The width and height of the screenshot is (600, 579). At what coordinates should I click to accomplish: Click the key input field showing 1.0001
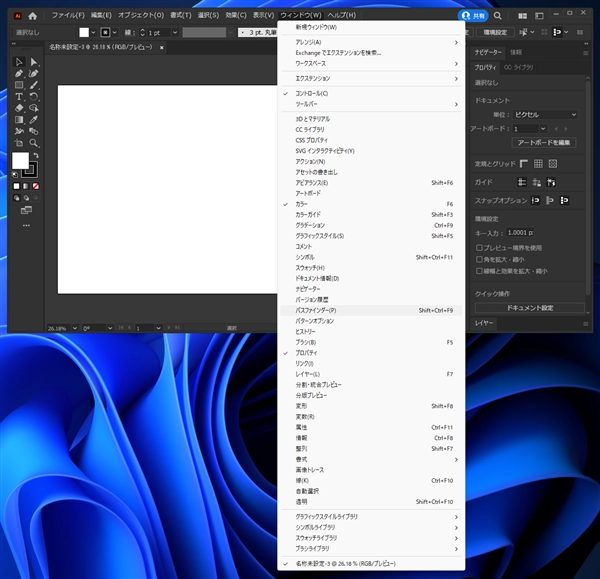[520, 233]
